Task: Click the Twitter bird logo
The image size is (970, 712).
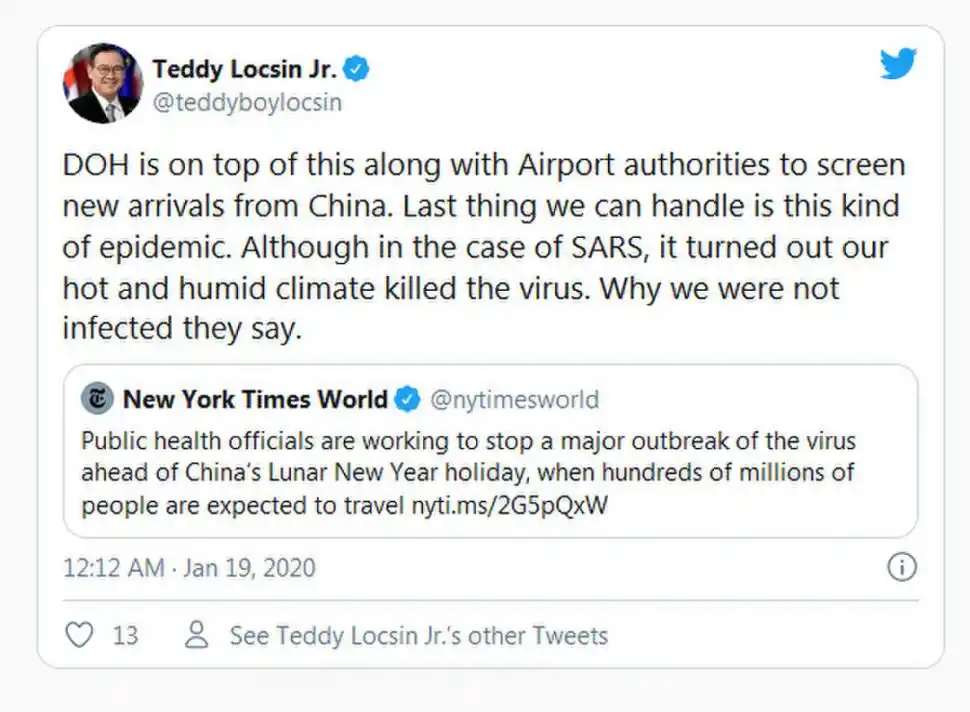Action: [x=899, y=65]
